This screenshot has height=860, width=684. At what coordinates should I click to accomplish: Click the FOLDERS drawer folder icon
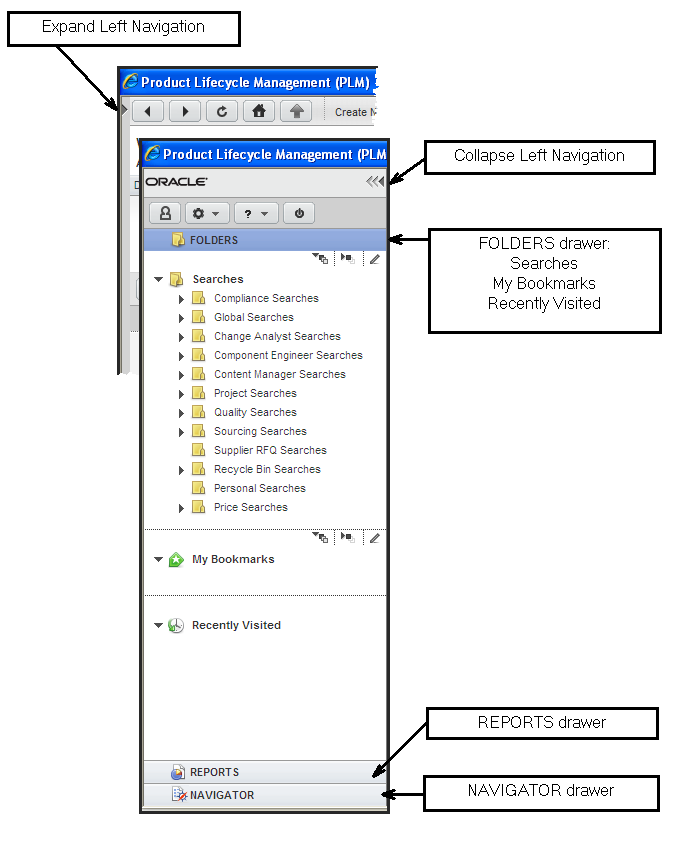pos(178,240)
